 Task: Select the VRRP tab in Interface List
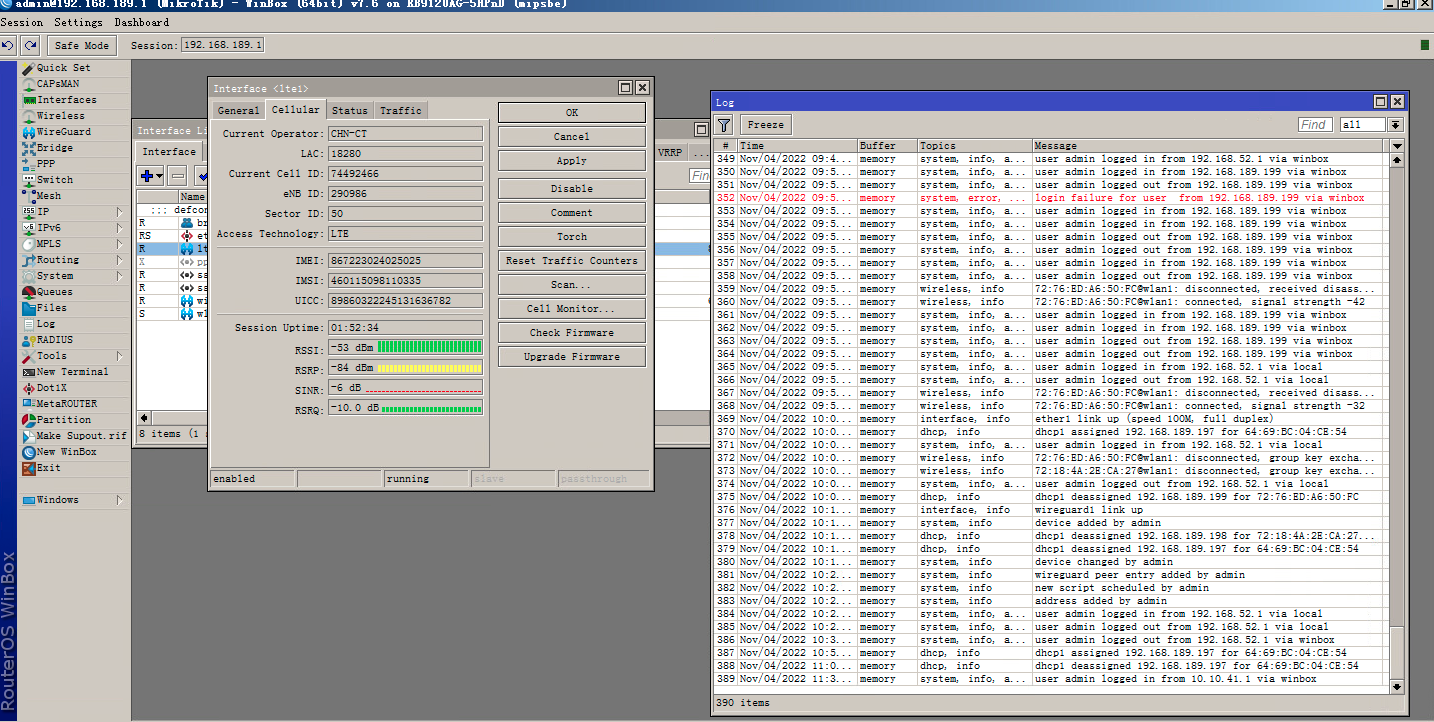[670, 153]
